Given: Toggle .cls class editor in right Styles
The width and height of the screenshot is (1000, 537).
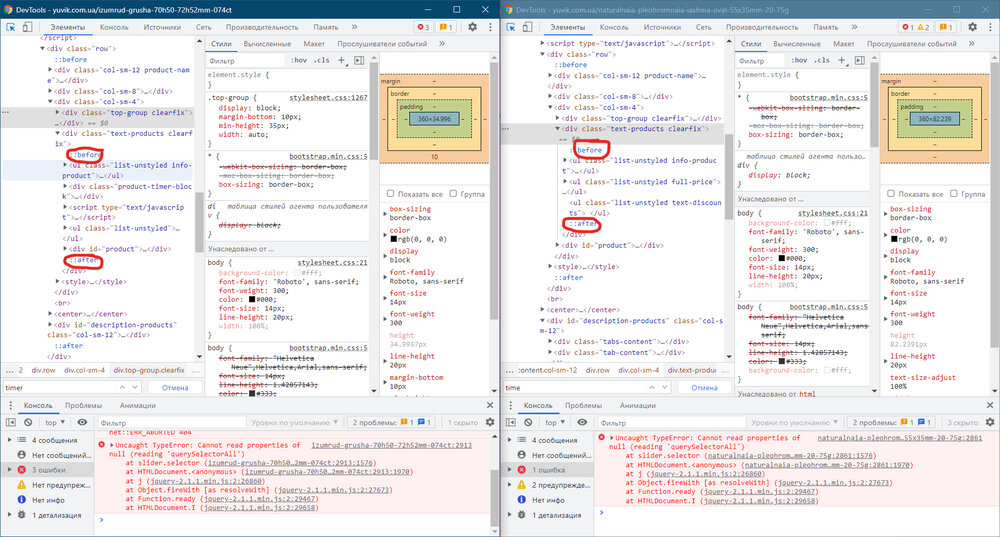Looking at the screenshot, I should (x=821, y=60).
